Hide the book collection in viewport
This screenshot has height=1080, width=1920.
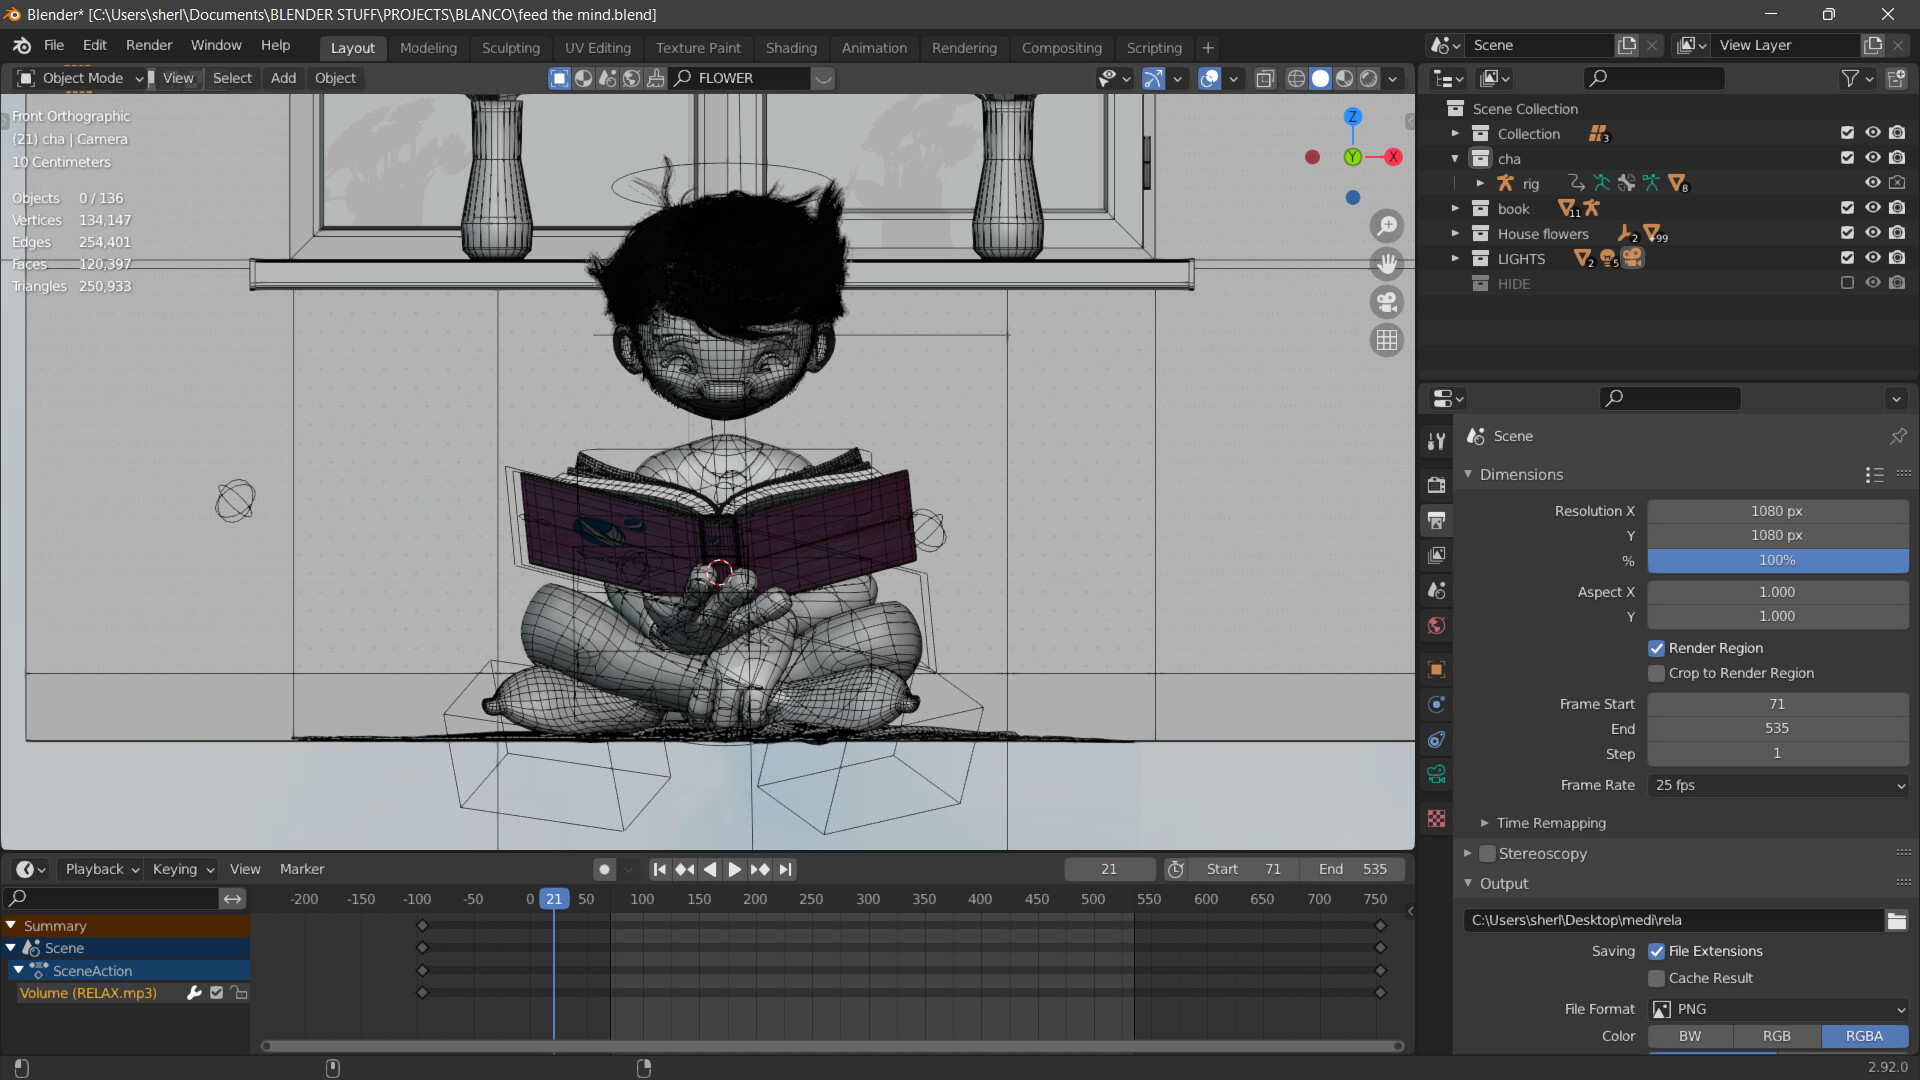click(1872, 208)
